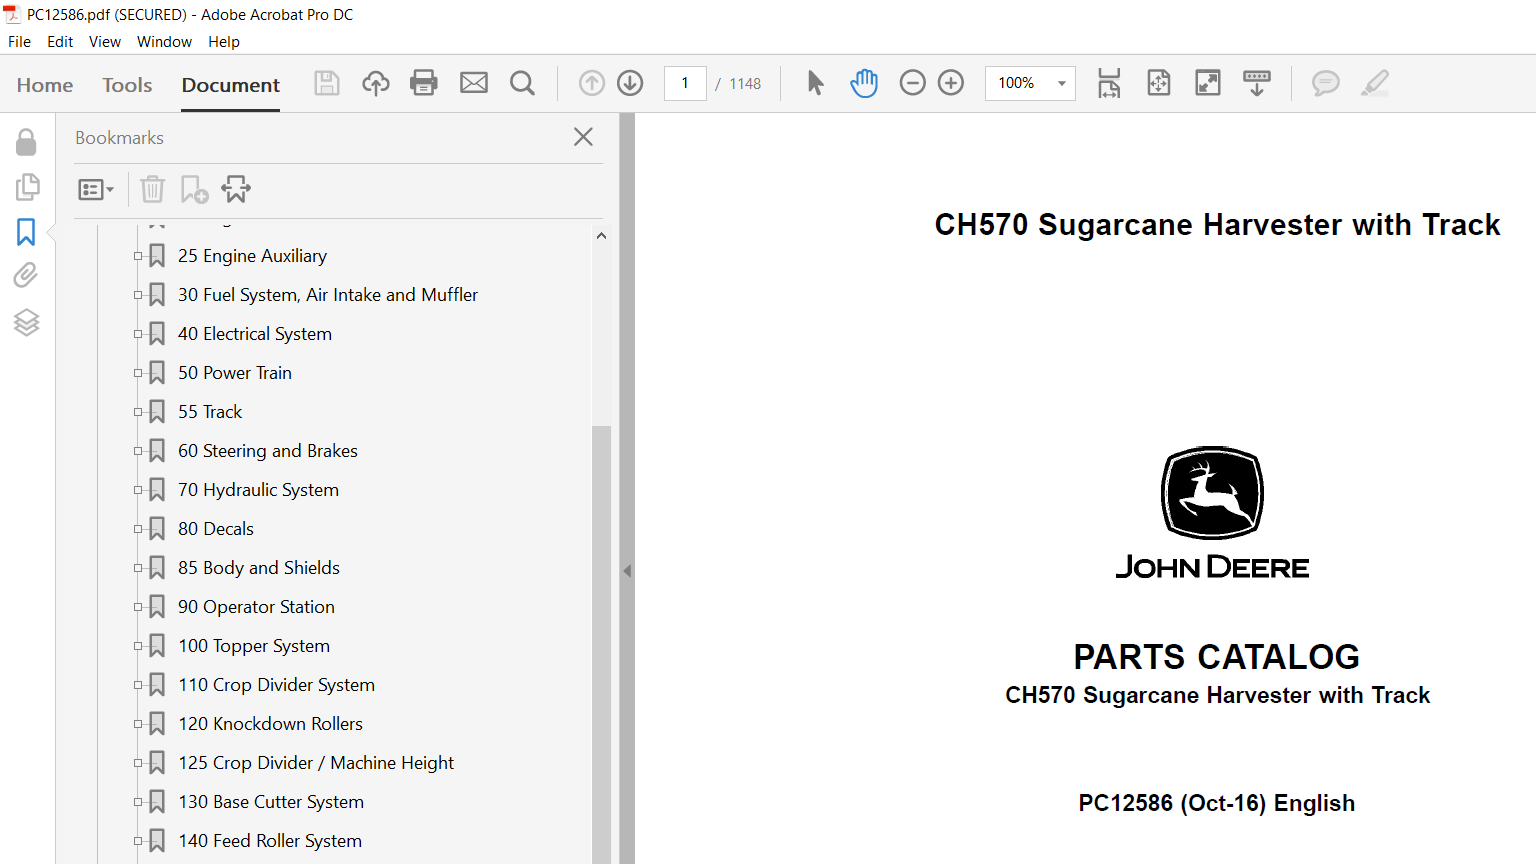Add a comment speech bubble icon

(x=1326, y=83)
